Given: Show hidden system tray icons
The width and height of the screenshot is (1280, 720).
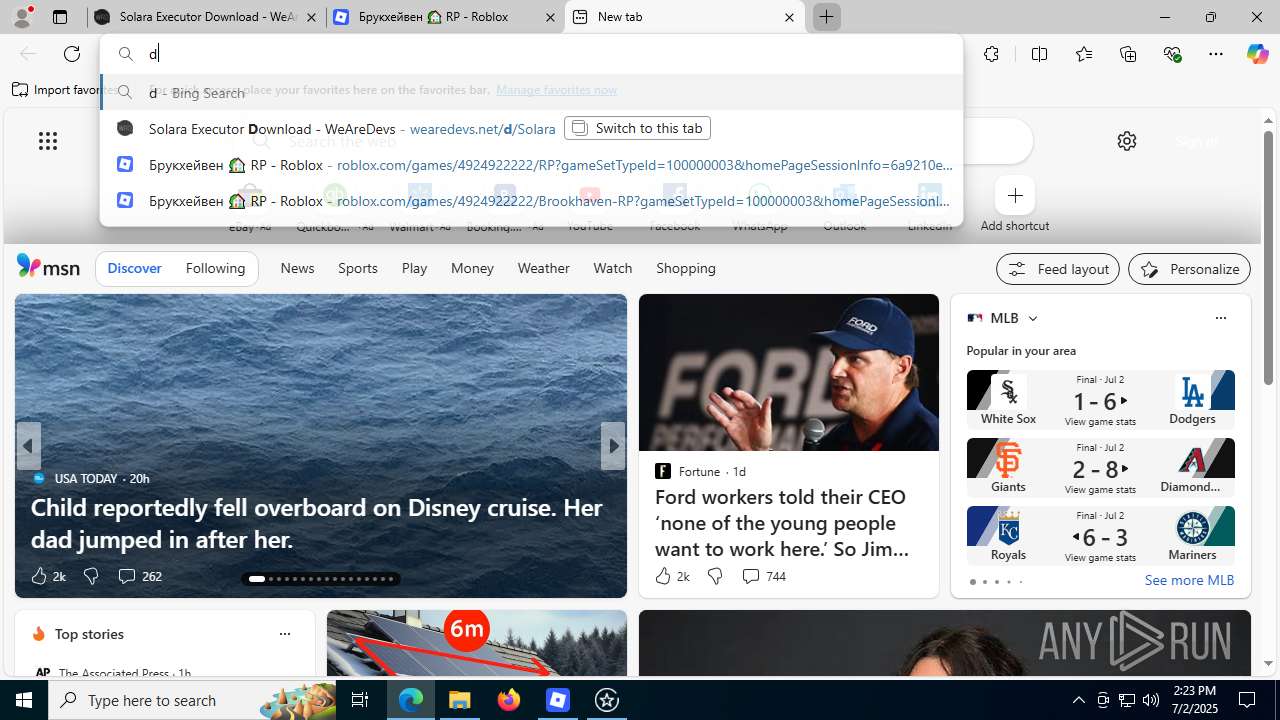Looking at the screenshot, I should click(x=1078, y=700).
